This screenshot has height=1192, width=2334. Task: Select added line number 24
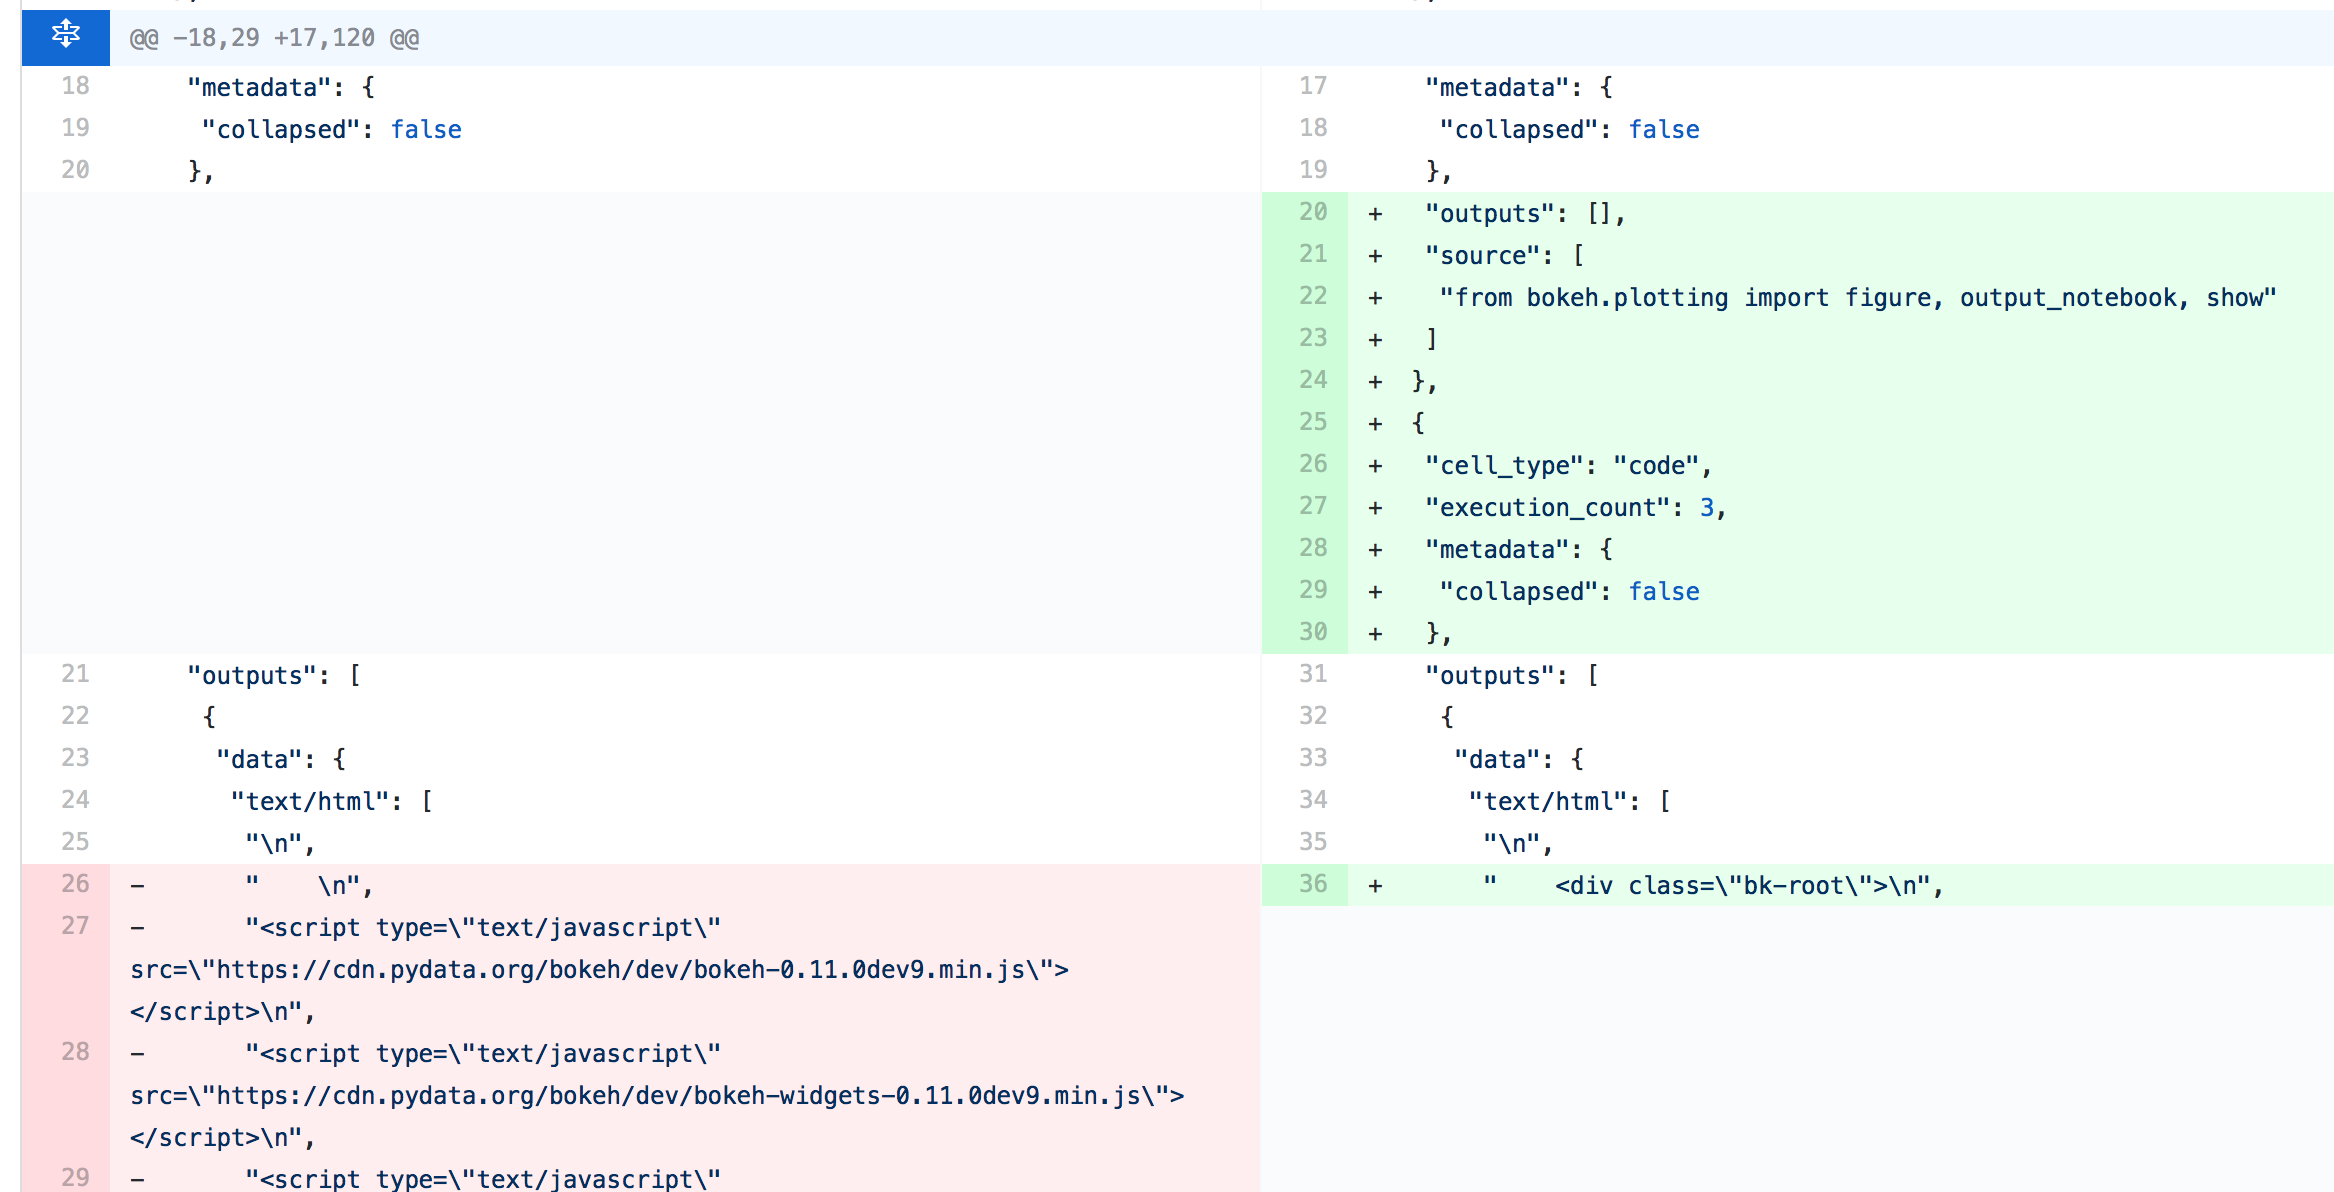(1313, 380)
